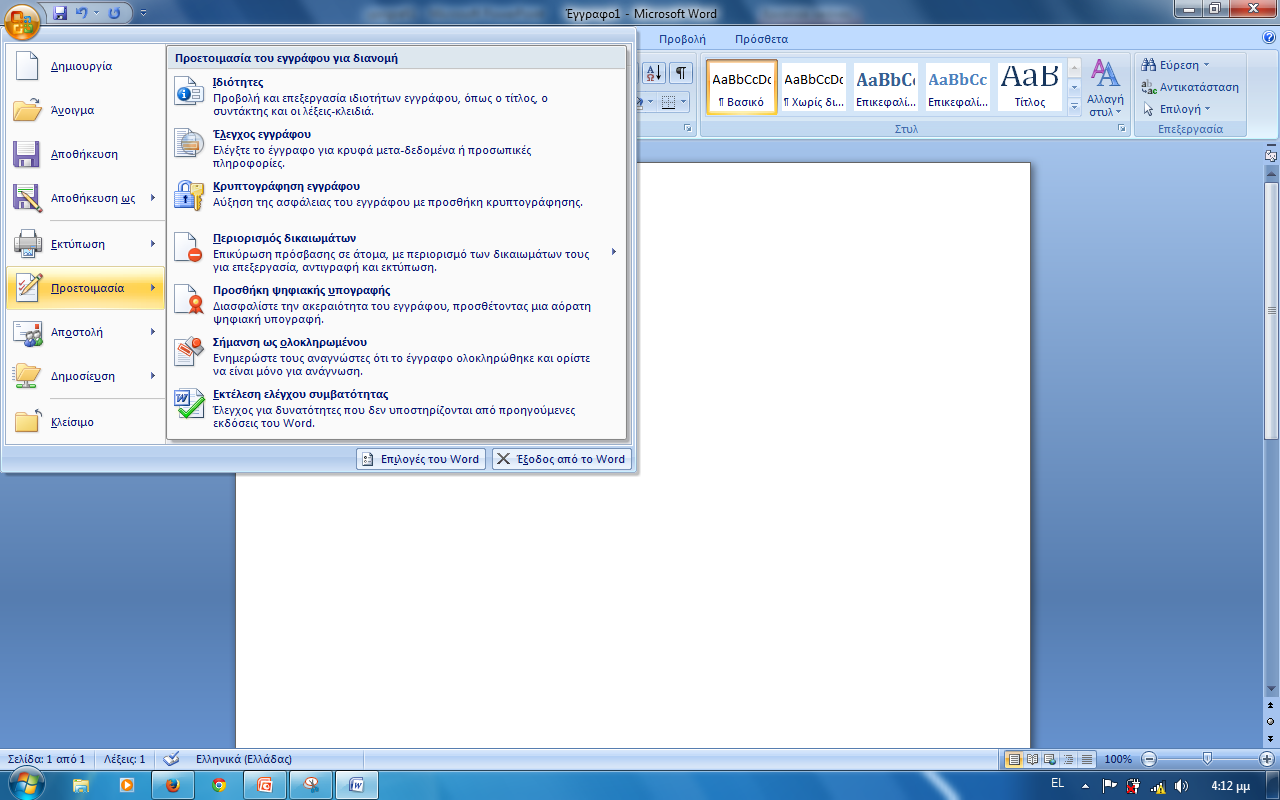1280x800 pixels.
Task: Select the Τίτλος style thumbnail
Action: (1029, 87)
